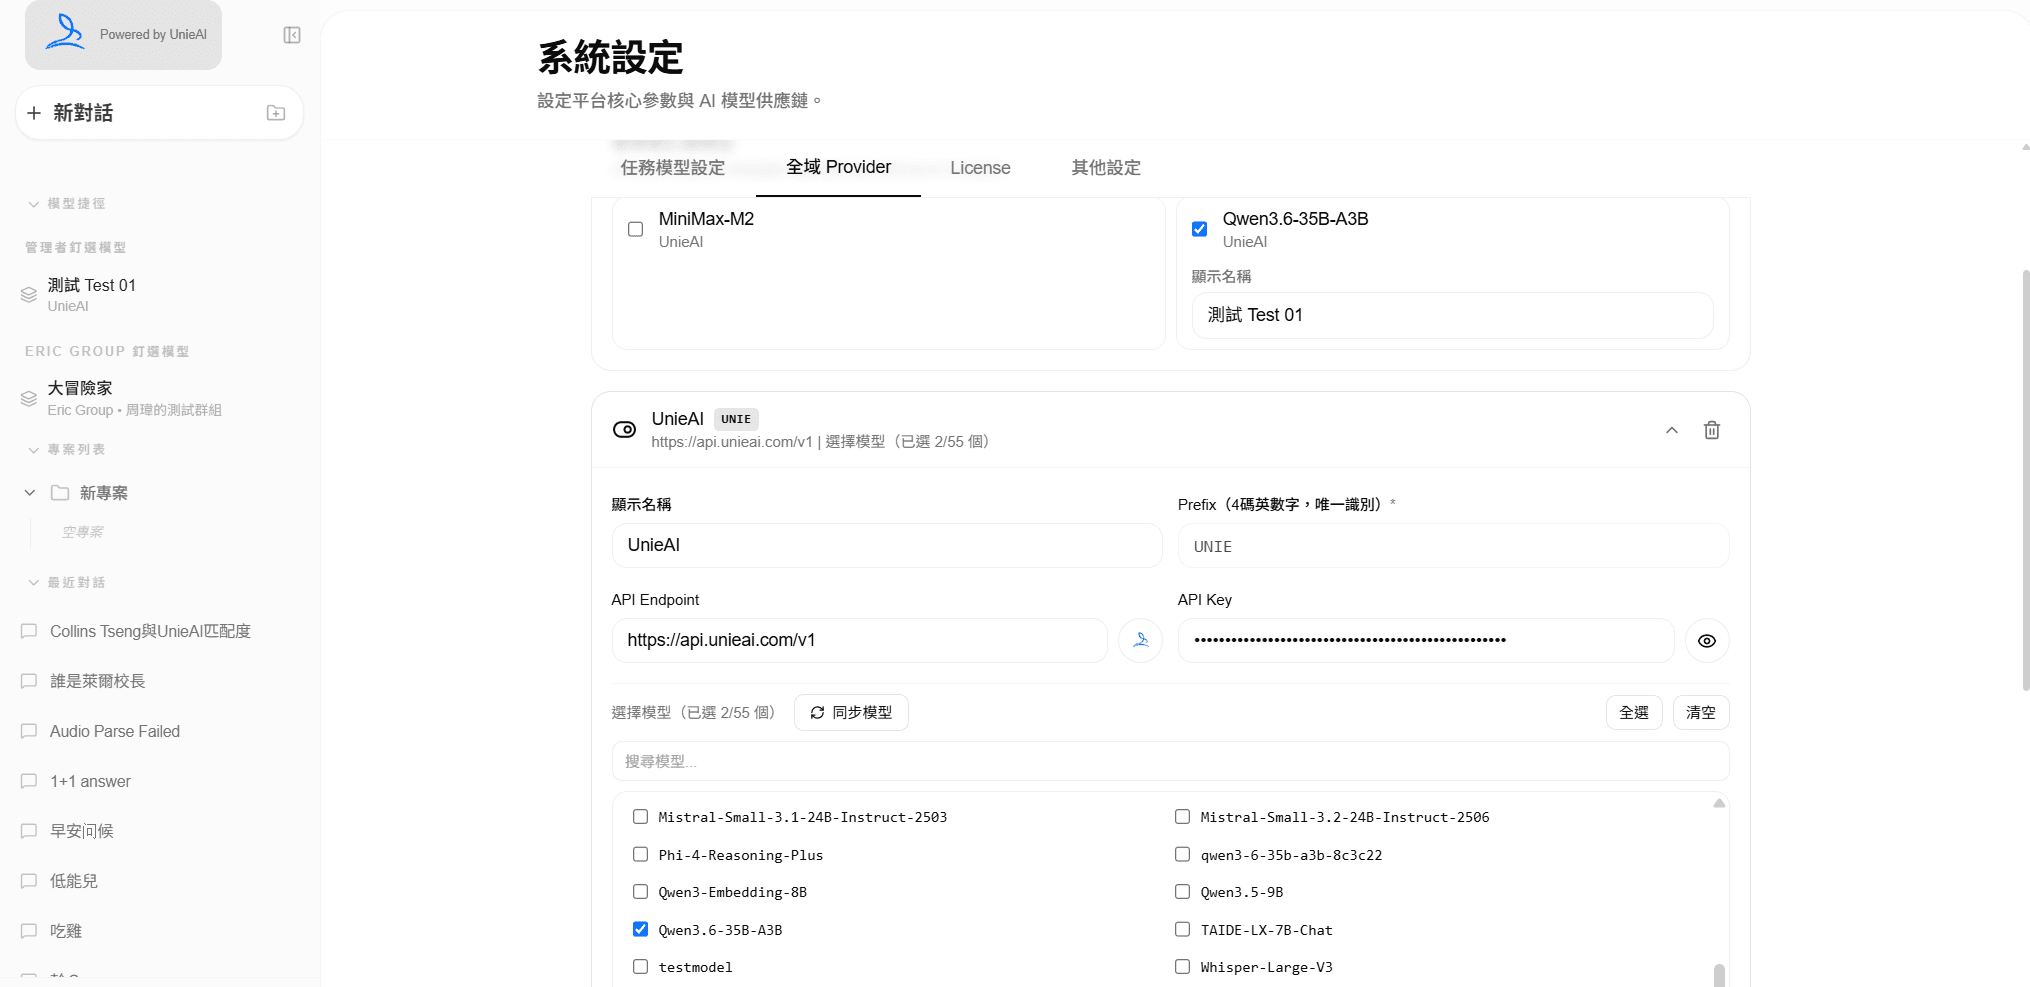The width and height of the screenshot is (2030, 987).
Task: Click chat icon beside 誰是萊爾校長
Action: click(29, 681)
